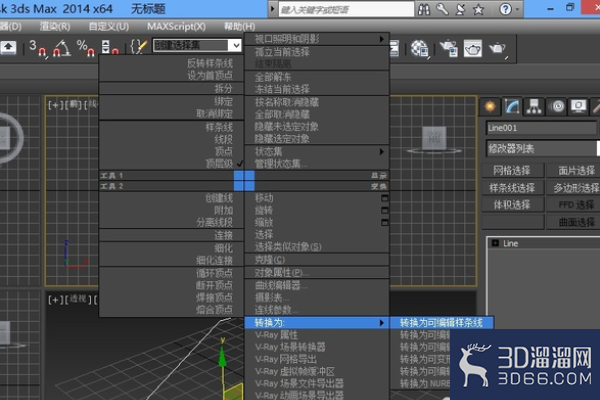Image resolution: width=600 pixels, height=400 pixels.
Task: Click the FFD 选择 modifier button
Action: pos(574,205)
